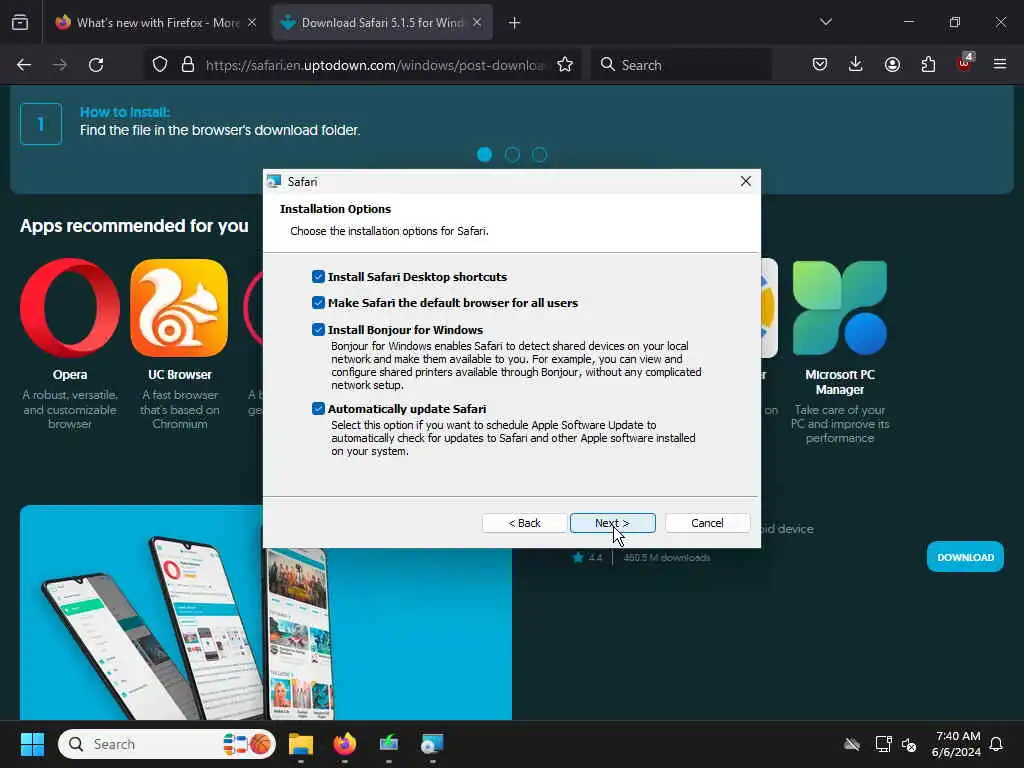
Task: Close the Safari installer dialog
Action: click(x=746, y=182)
